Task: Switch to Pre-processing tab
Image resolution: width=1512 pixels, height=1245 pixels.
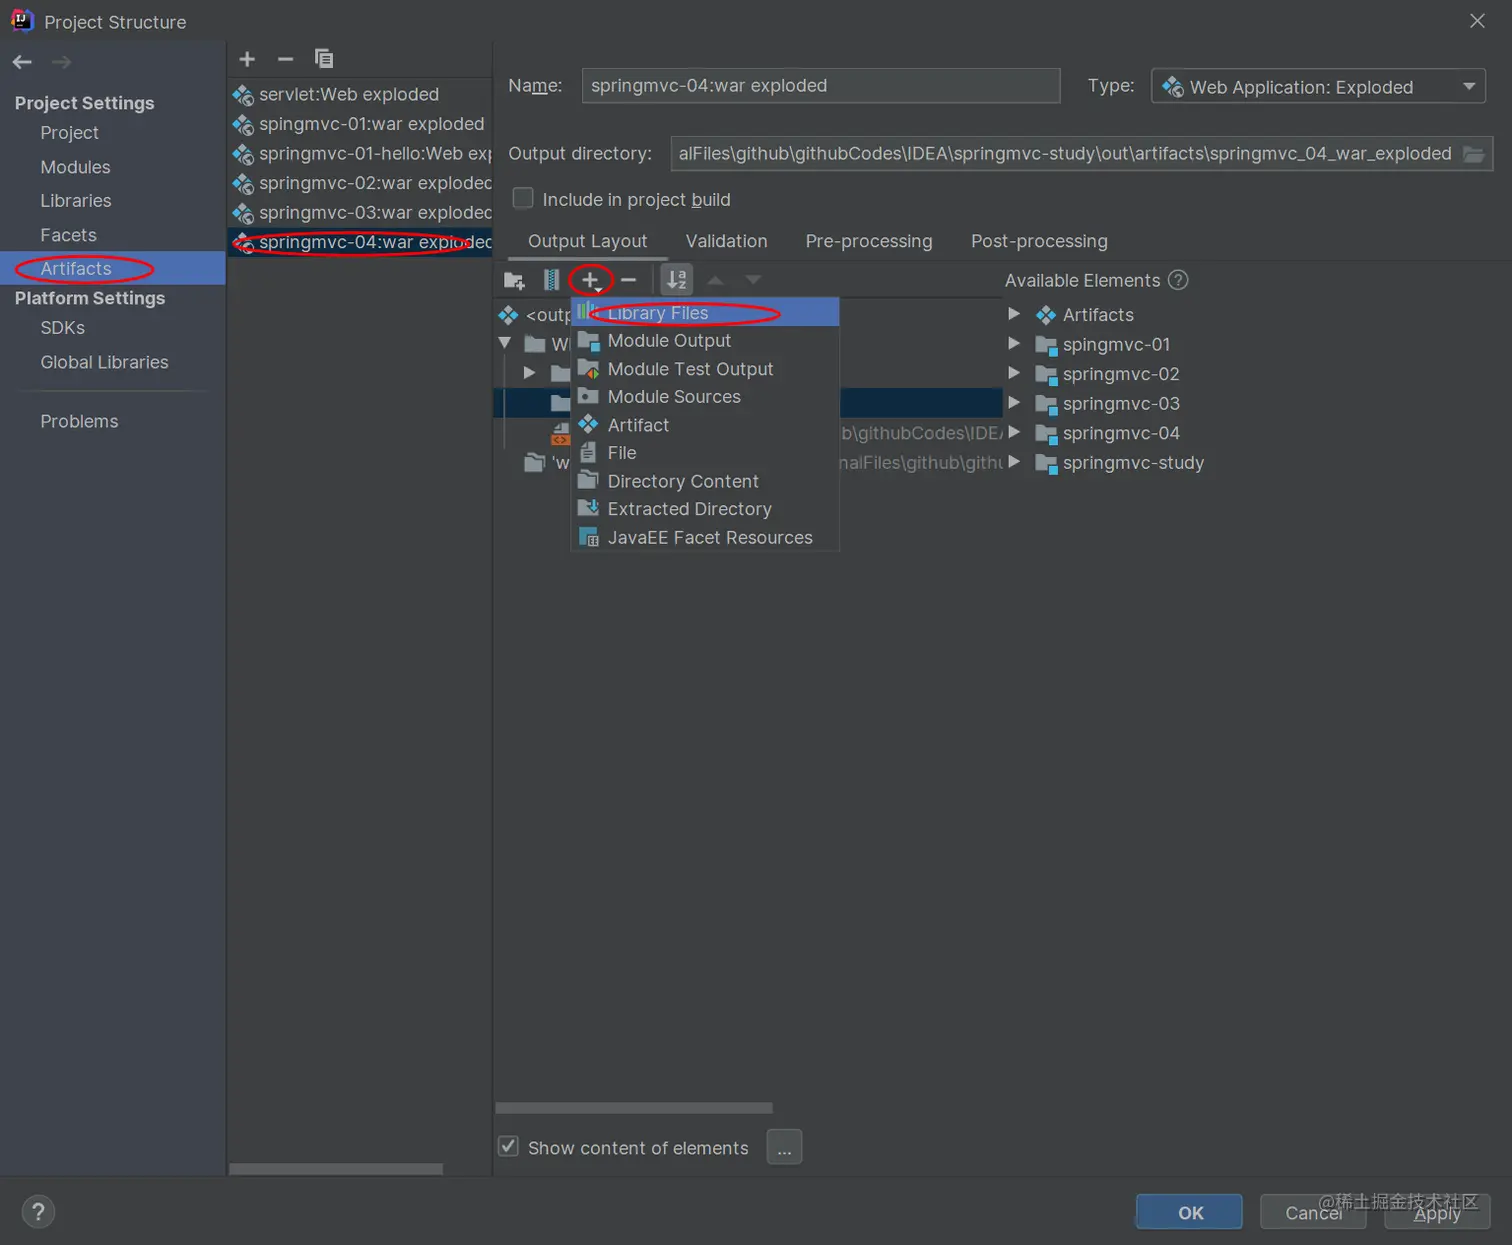Action: pos(868,241)
